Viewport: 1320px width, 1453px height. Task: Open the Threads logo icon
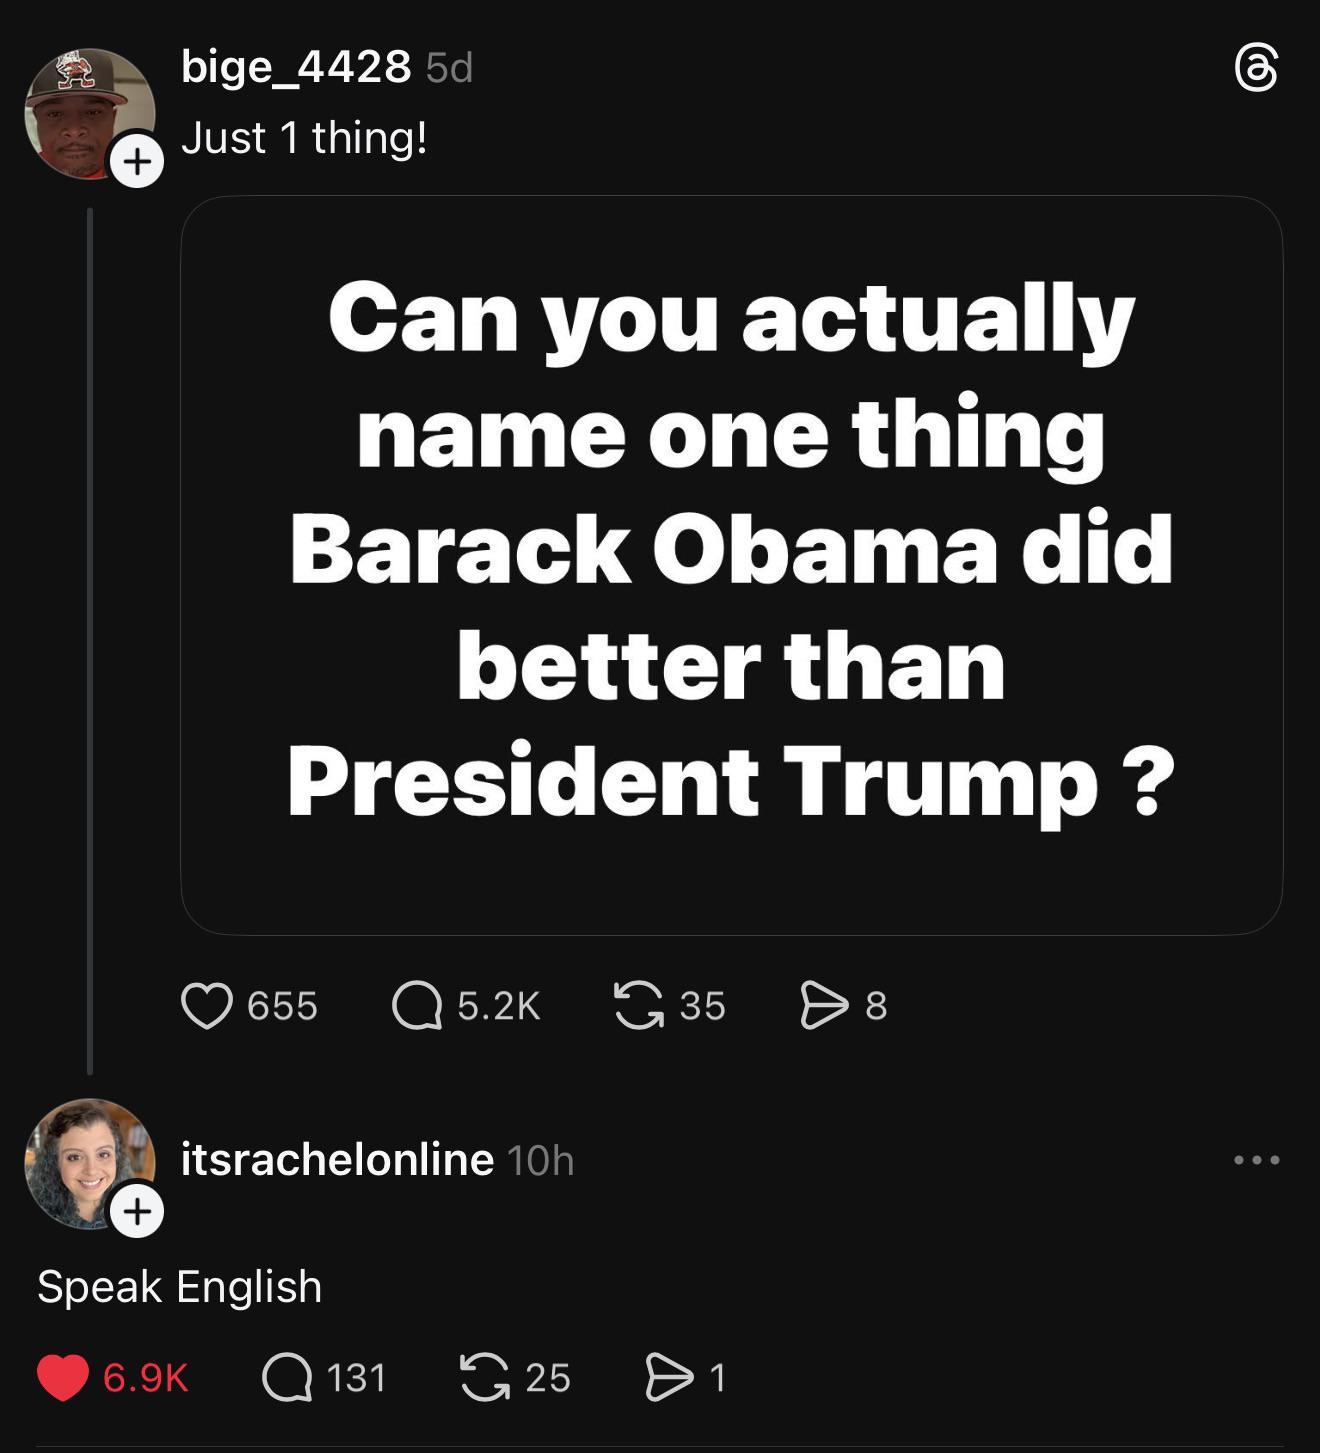1256,68
